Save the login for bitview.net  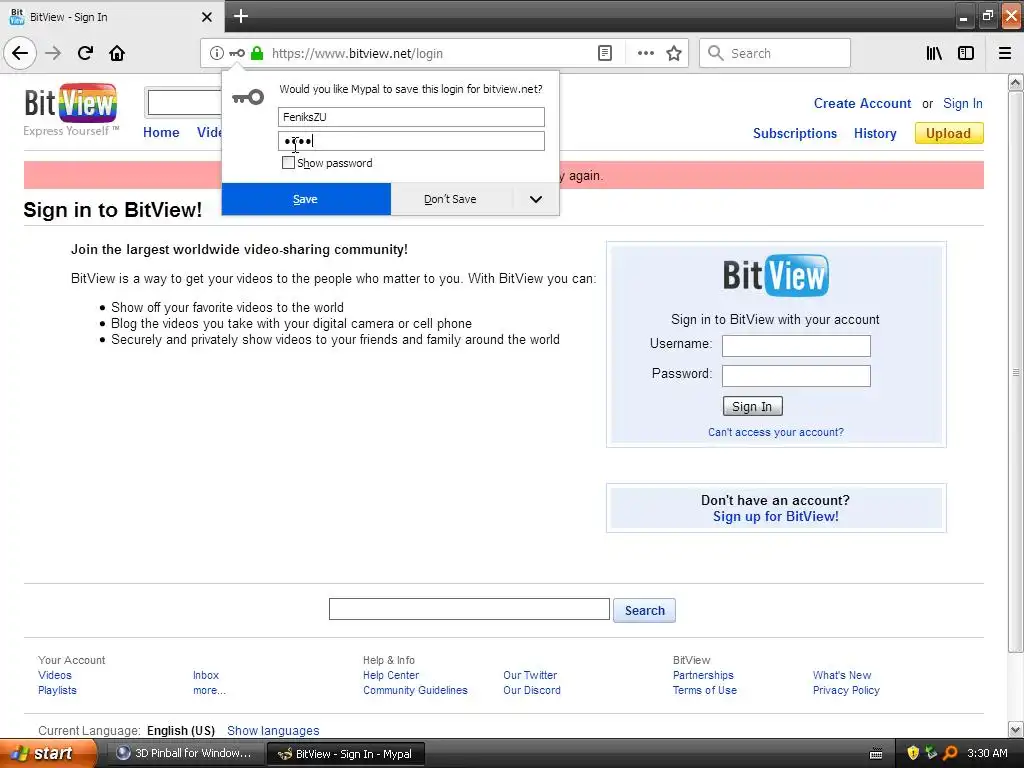click(306, 199)
